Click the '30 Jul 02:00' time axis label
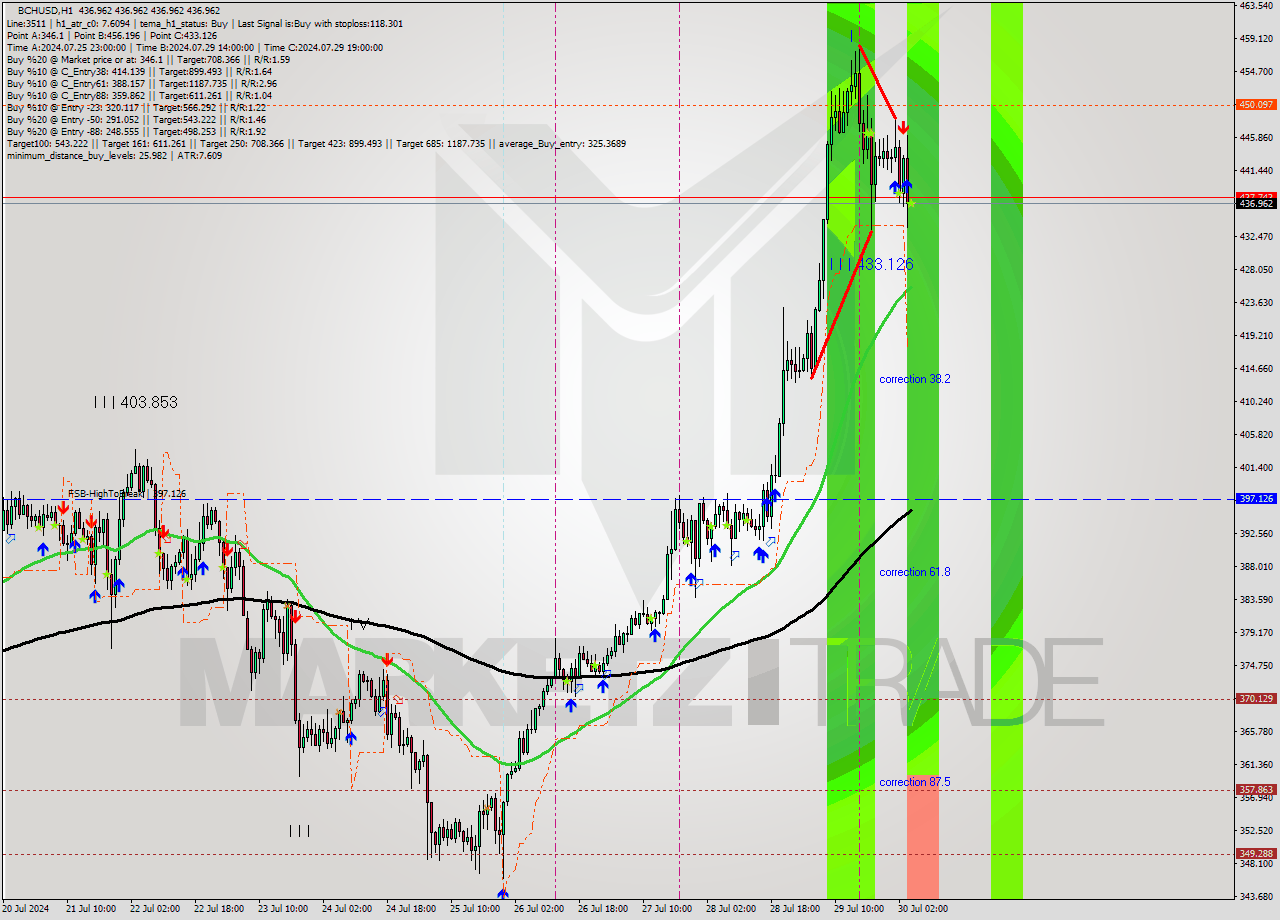The width and height of the screenshot is (1280, 920). (x=922, y=909)
